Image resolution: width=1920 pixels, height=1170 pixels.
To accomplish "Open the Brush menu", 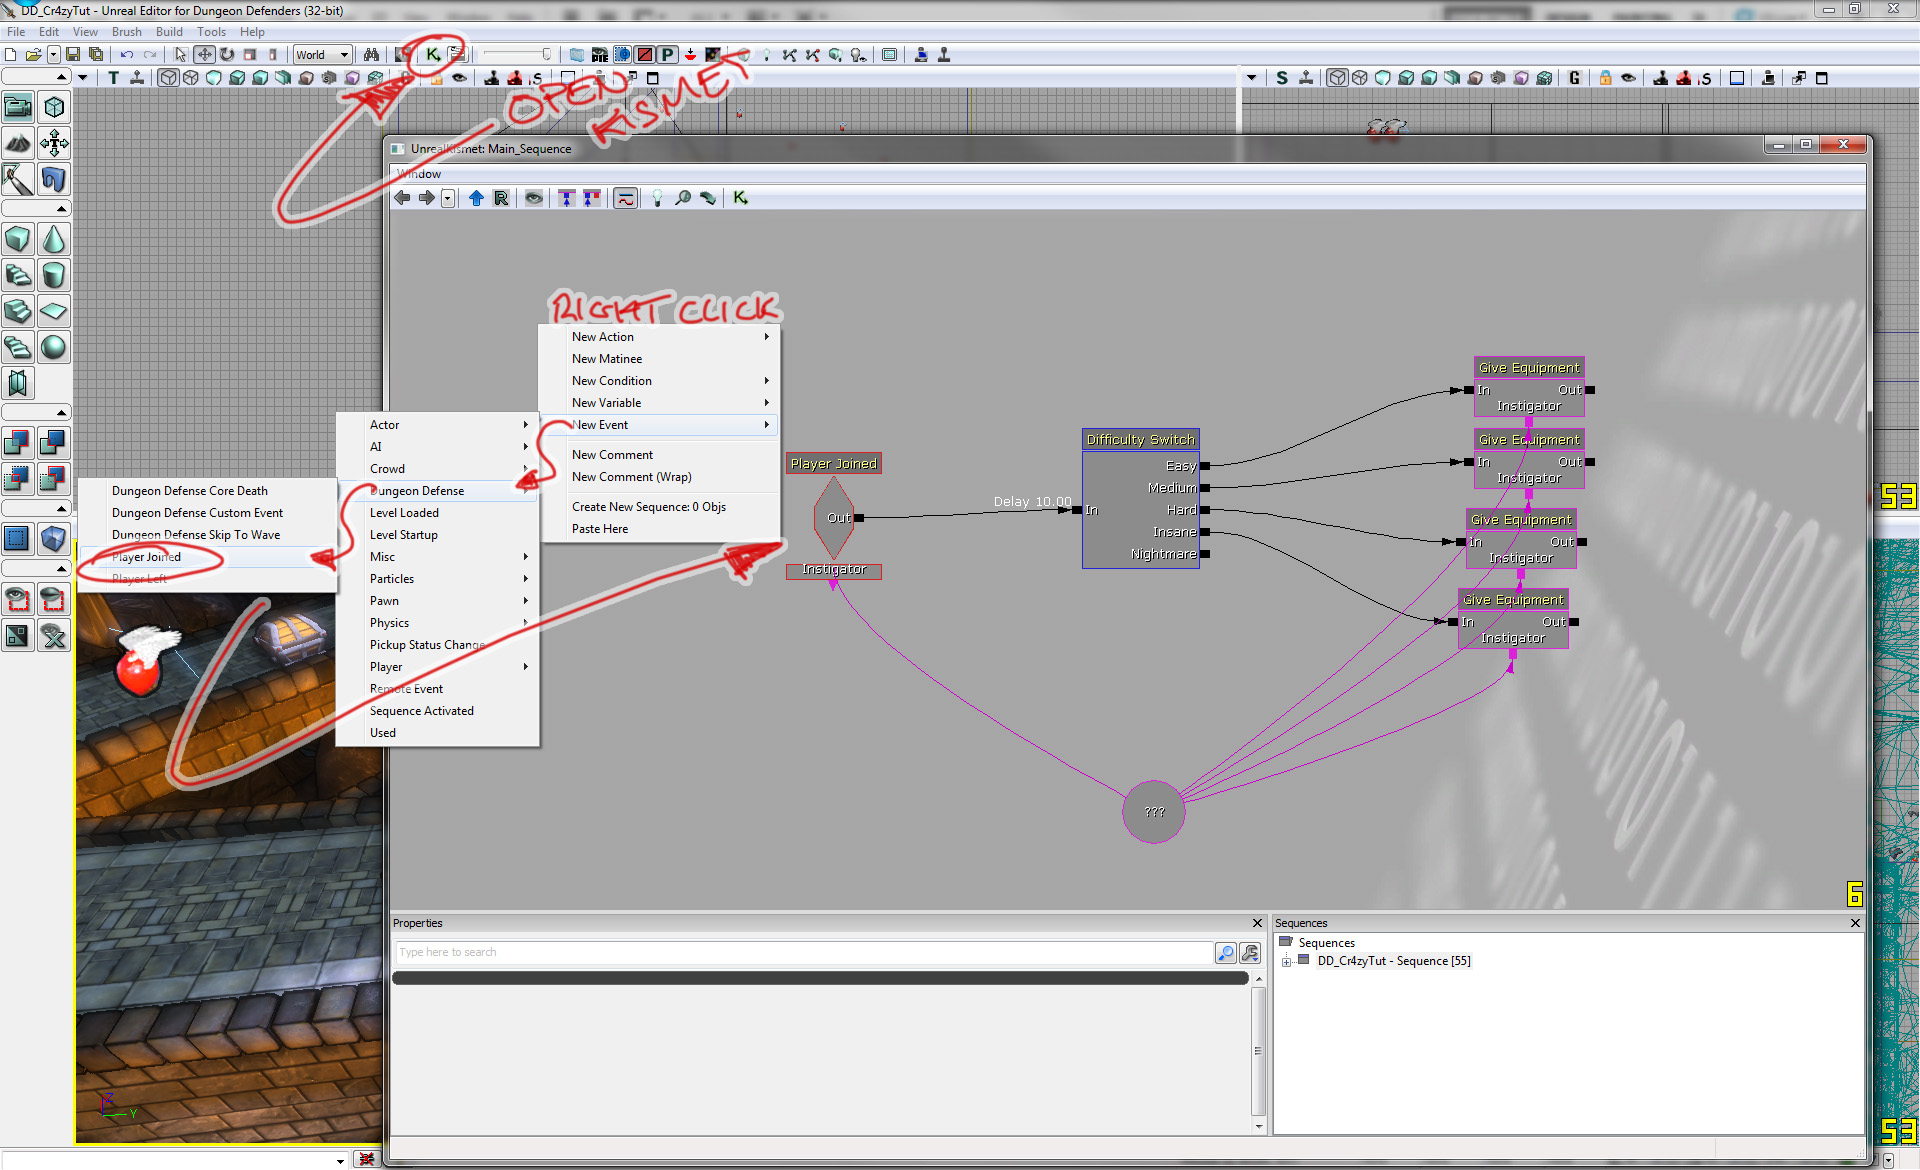I will coord(127,32).
